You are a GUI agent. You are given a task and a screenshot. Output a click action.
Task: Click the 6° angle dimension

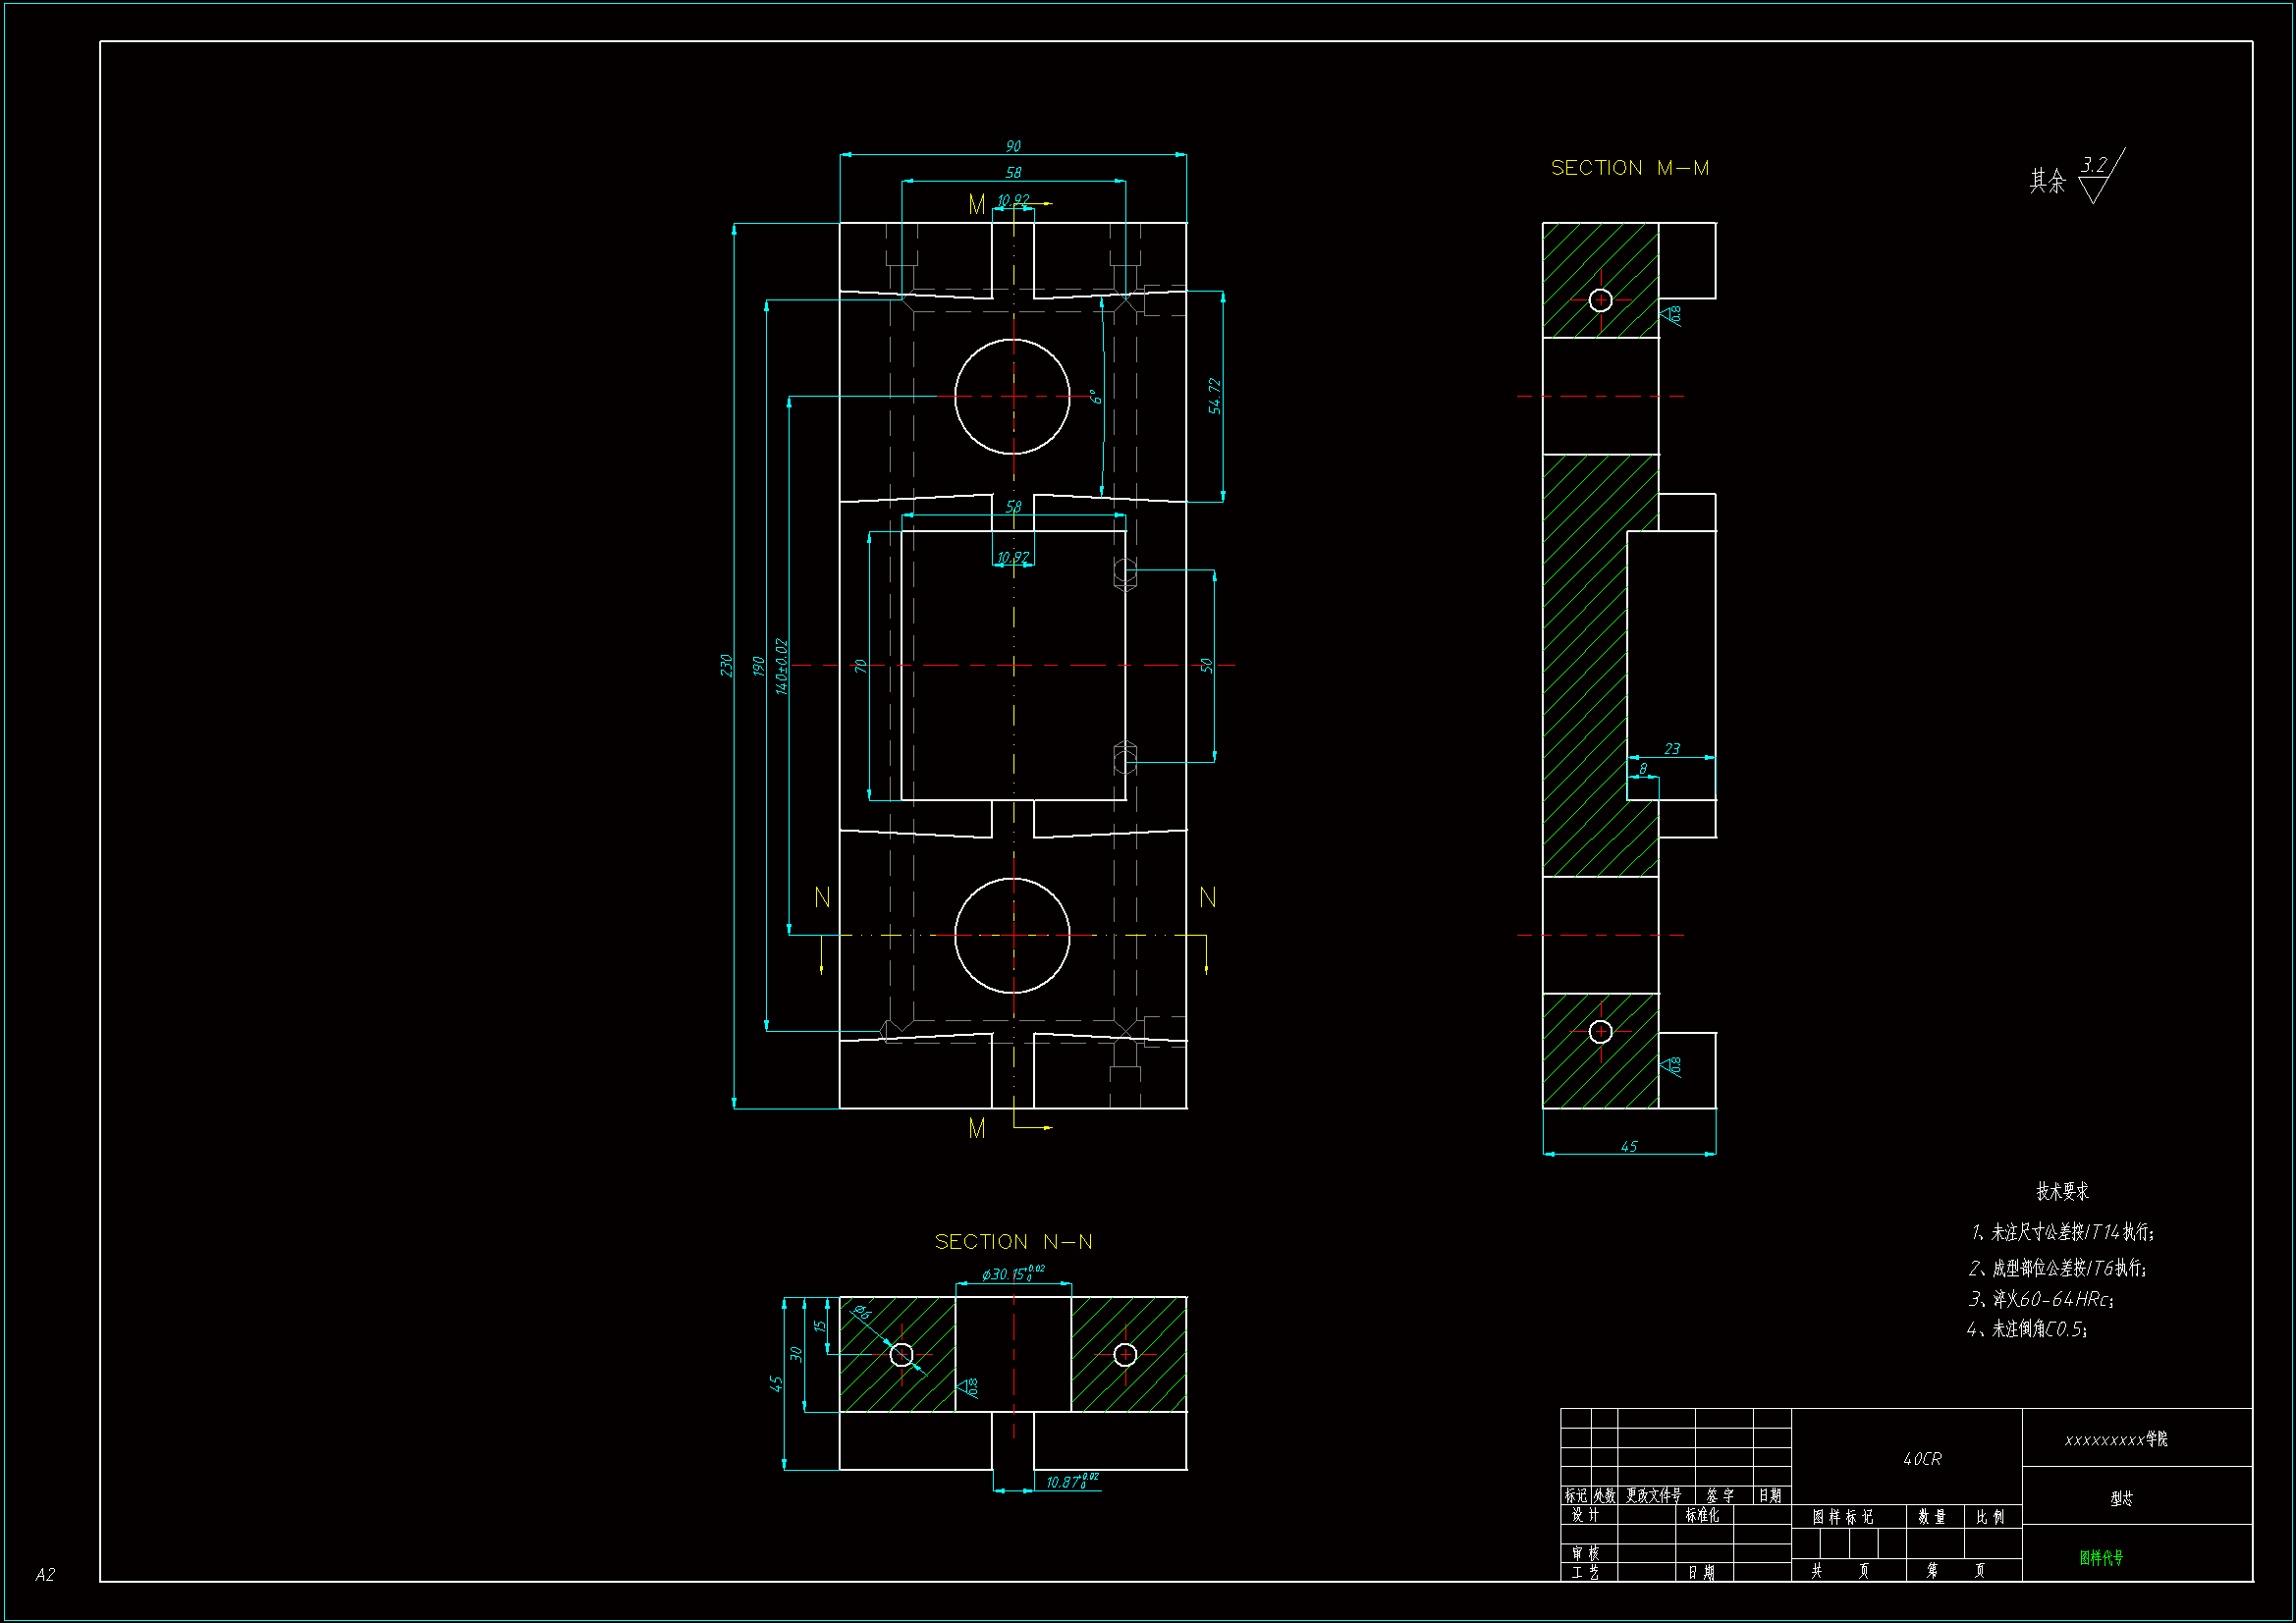1097,397
